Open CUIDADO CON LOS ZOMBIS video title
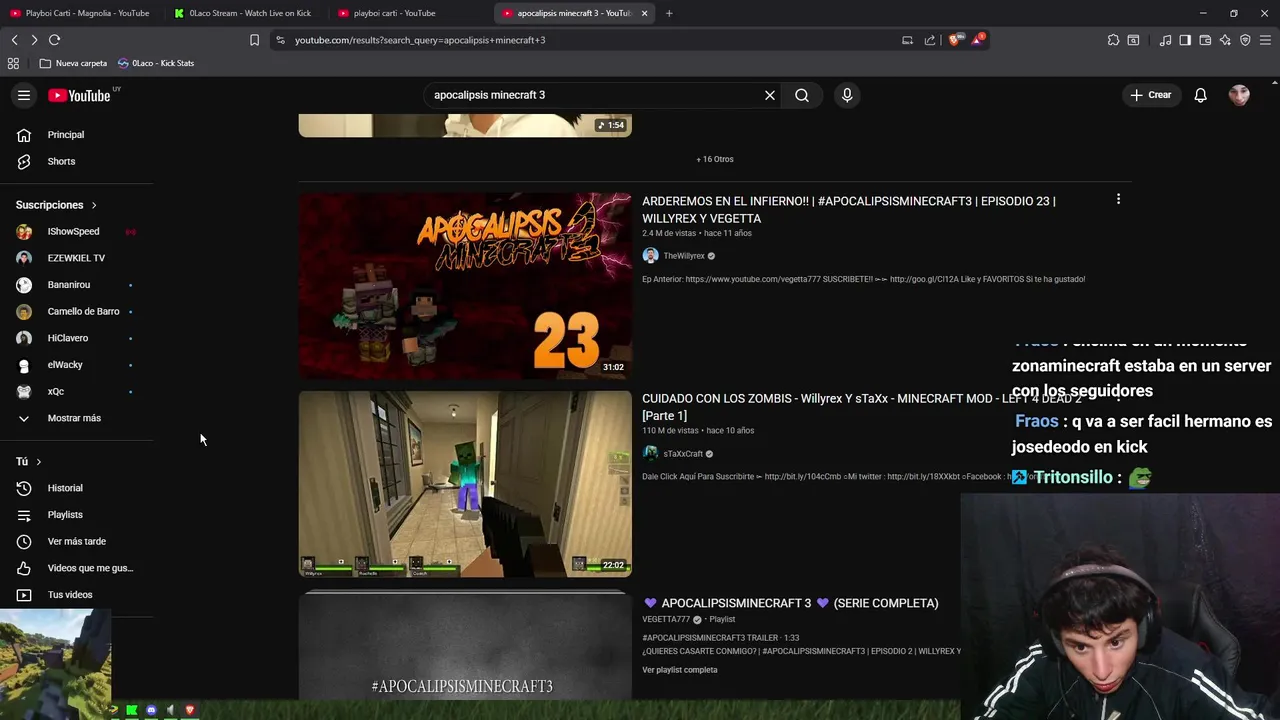This screenshot has width=1280, height=720. coord(862,407)
